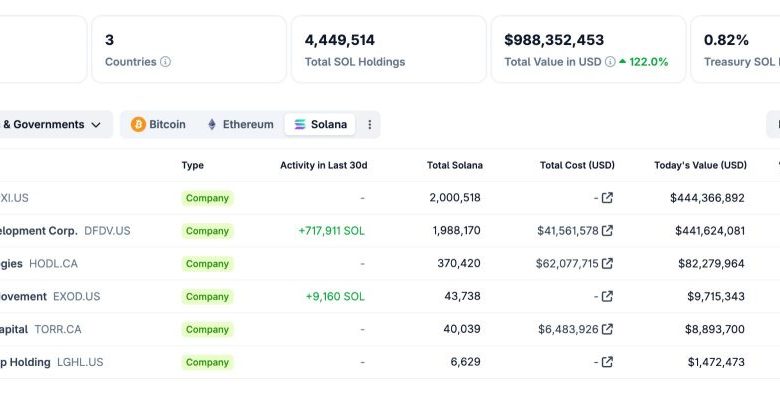Click the Total SOL Holdings stat card
The width and height of the screenshot is (780, 398).
pyautogui.click(x=389, y=49)
